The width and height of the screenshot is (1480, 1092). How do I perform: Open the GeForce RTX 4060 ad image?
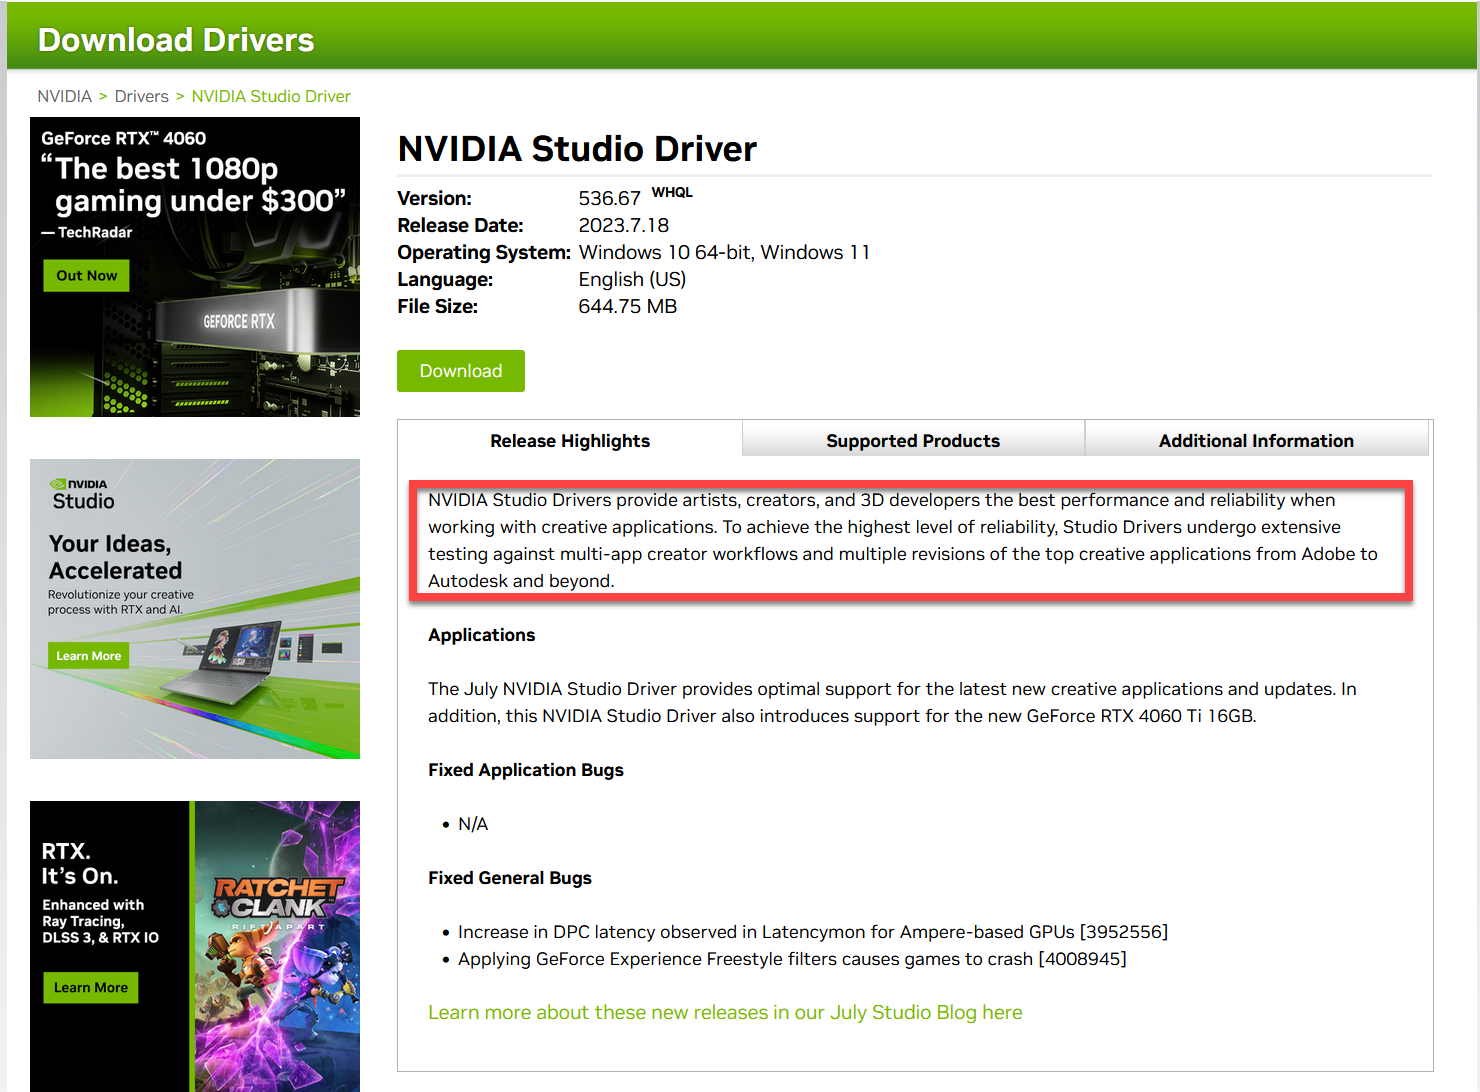pyautogui.click(x=195, y=267)
